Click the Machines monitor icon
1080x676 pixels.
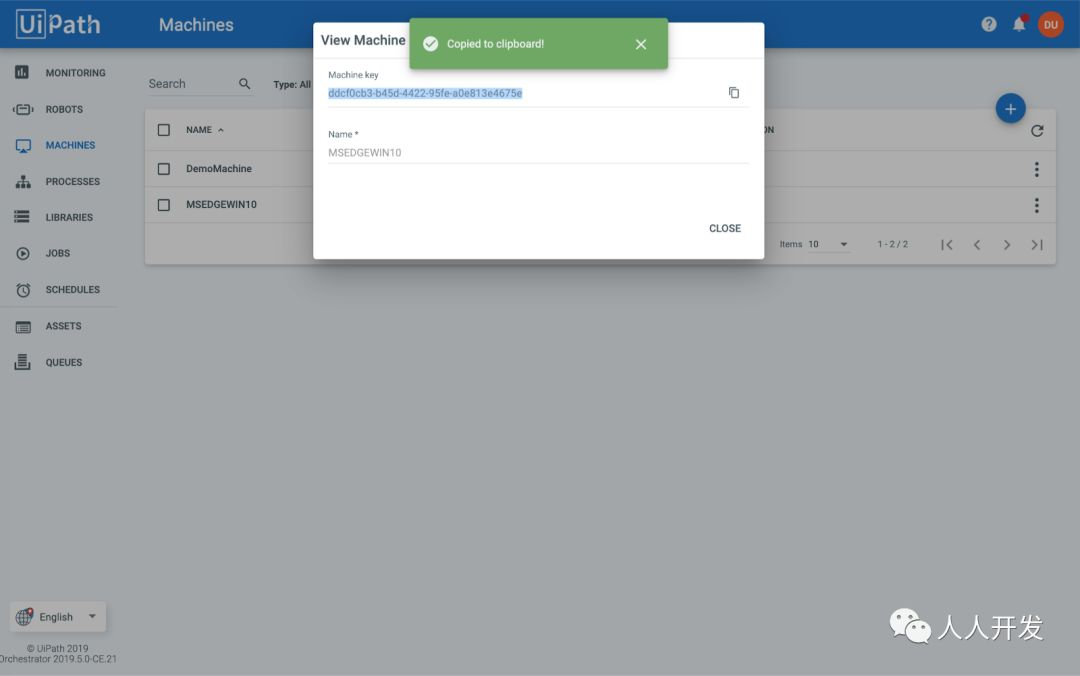click(23, 145)
